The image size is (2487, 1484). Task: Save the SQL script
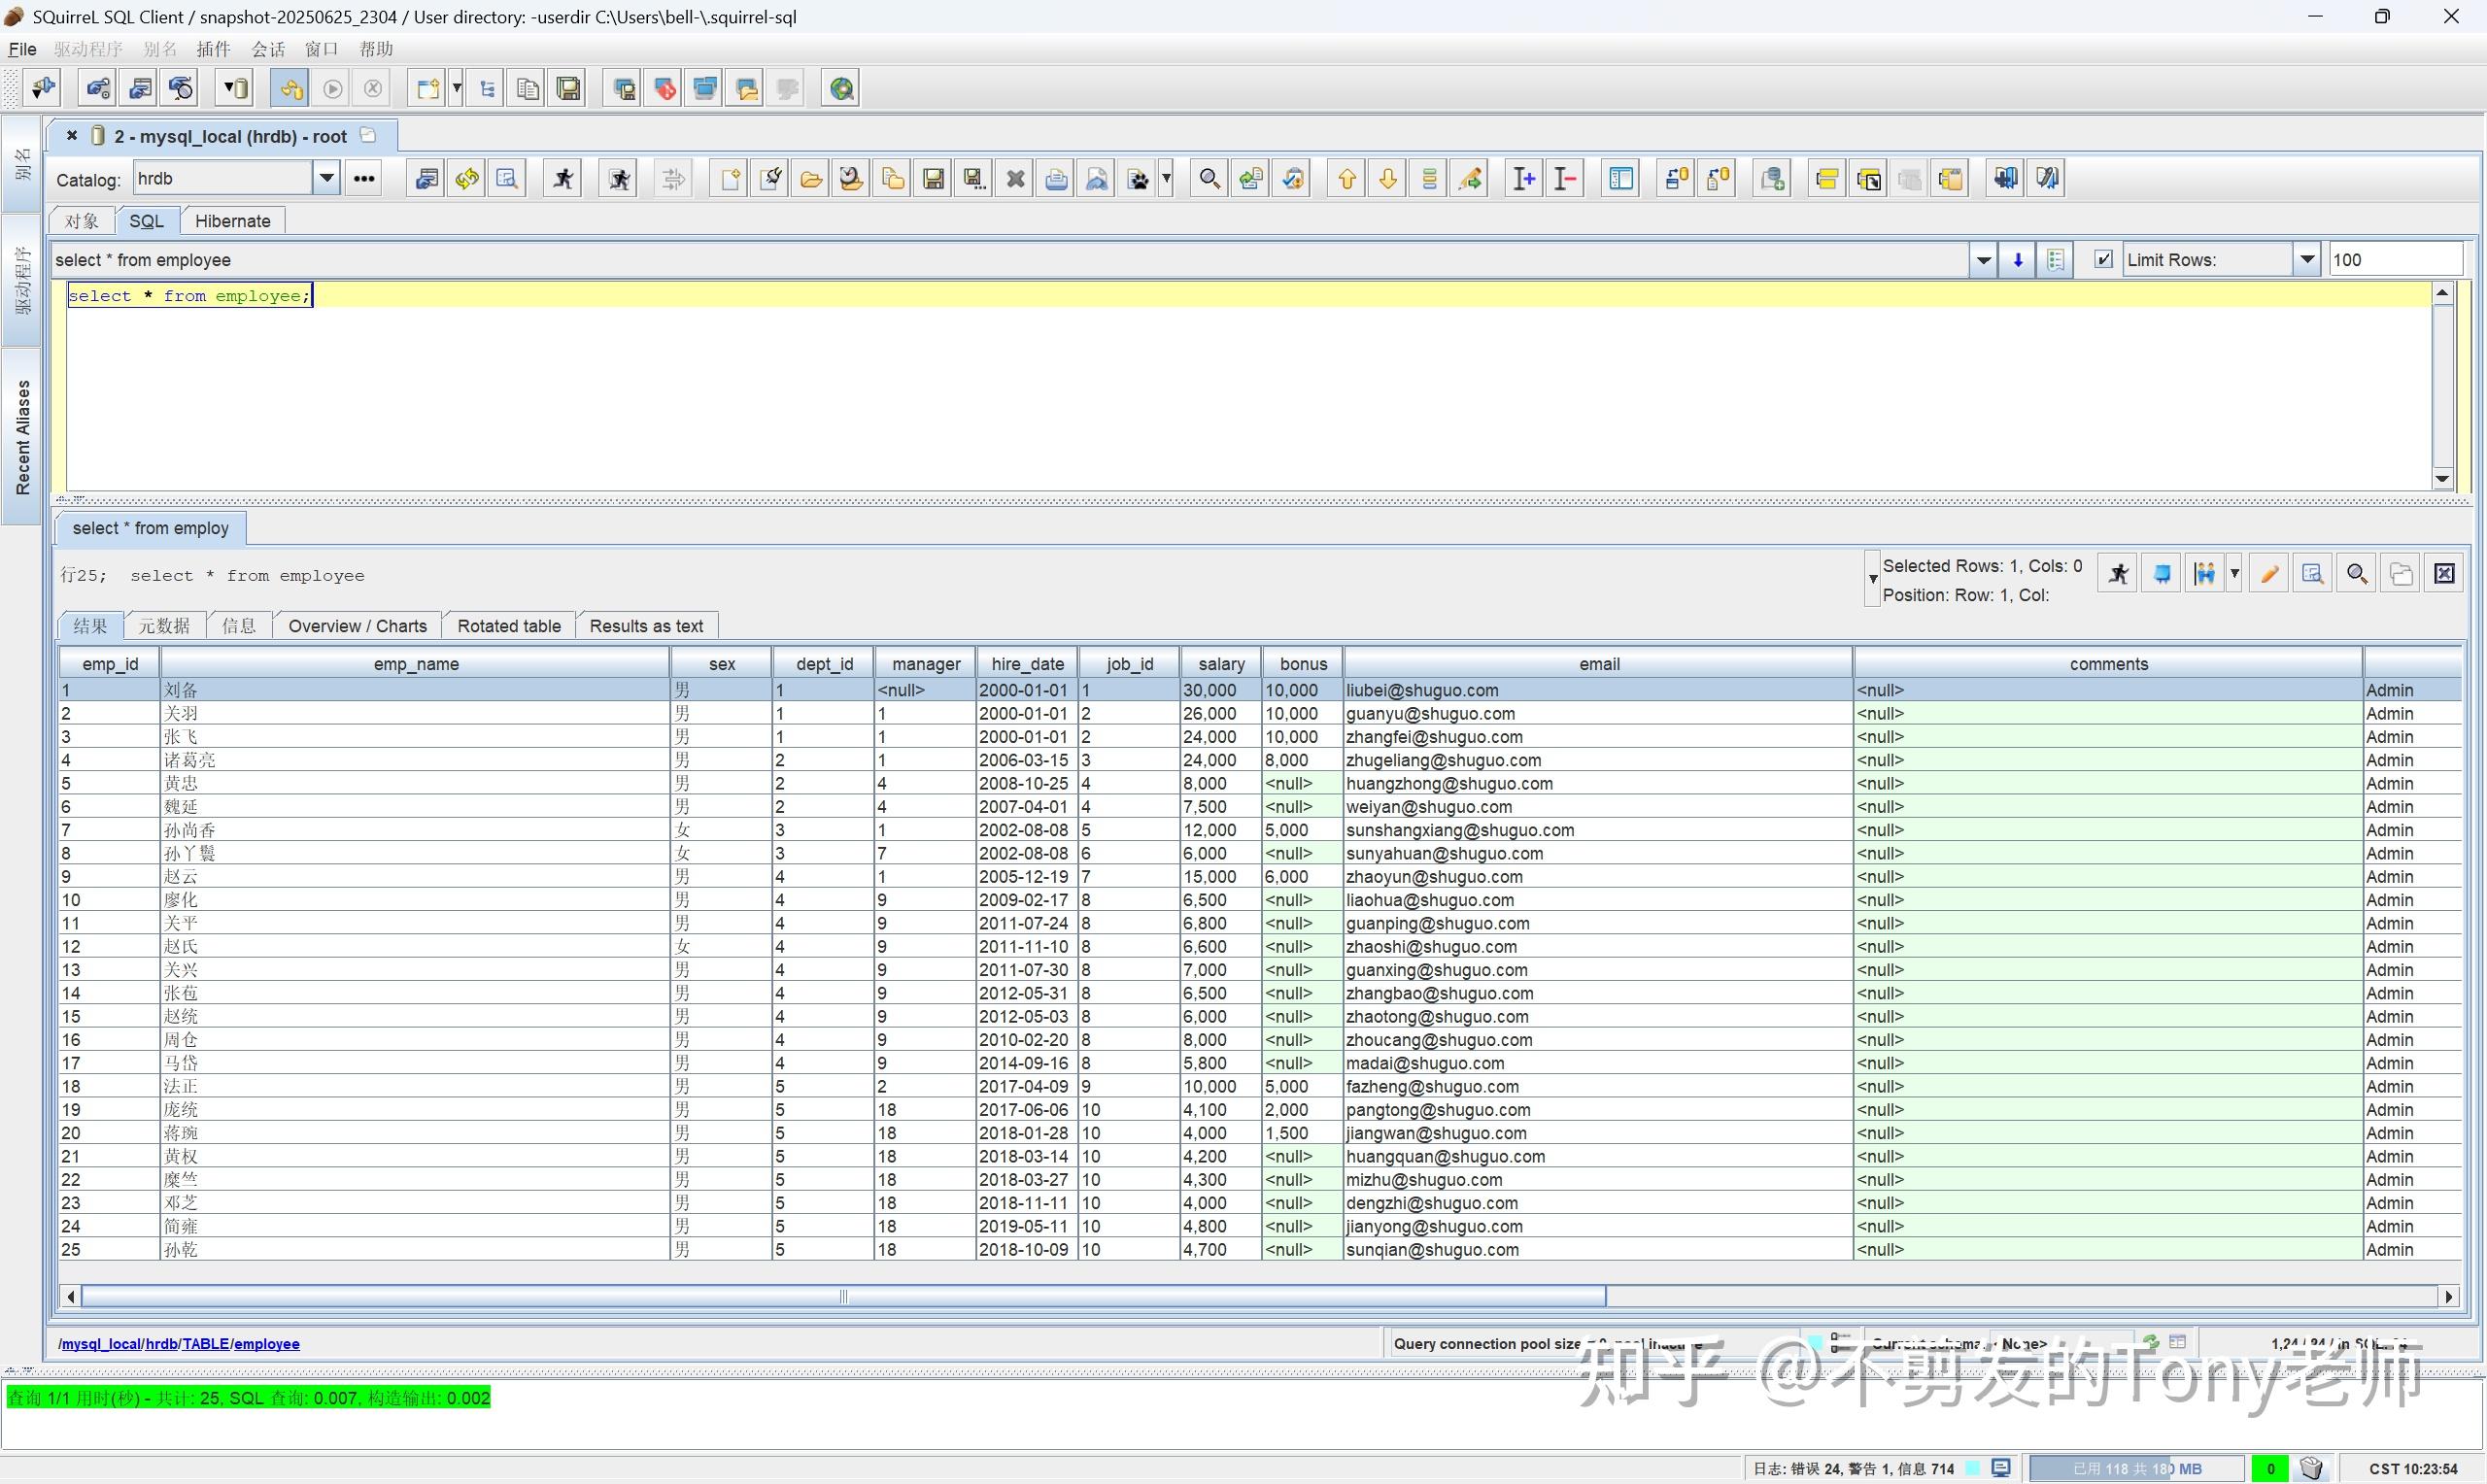pyautogui.click(x=933, y=177)
